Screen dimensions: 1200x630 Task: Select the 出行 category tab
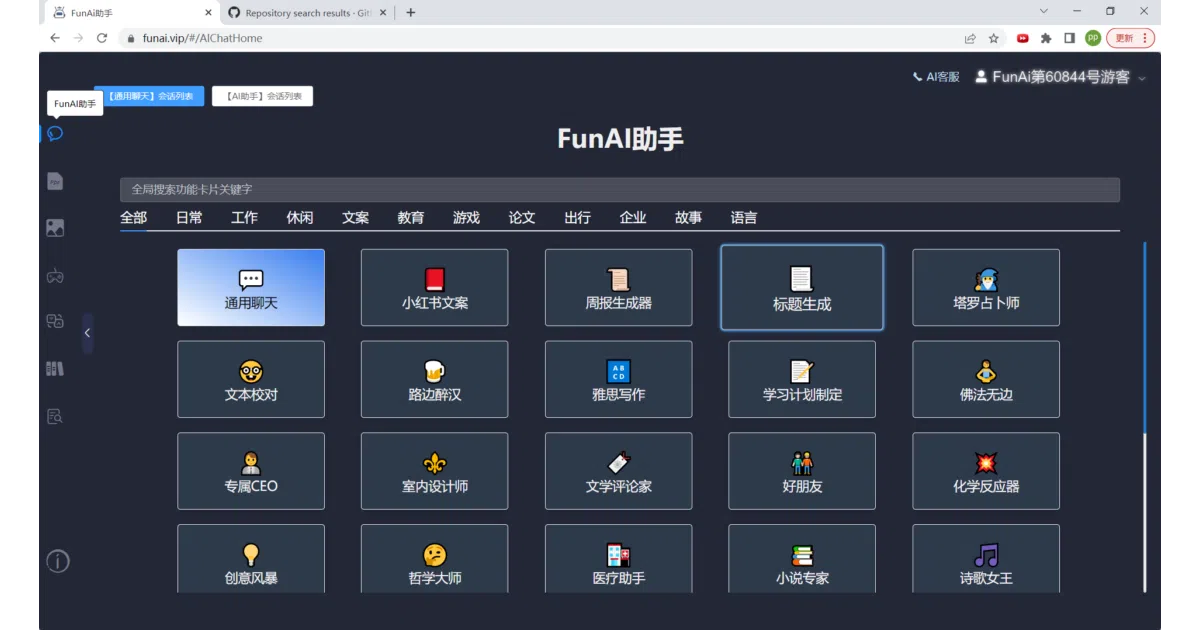577,217
